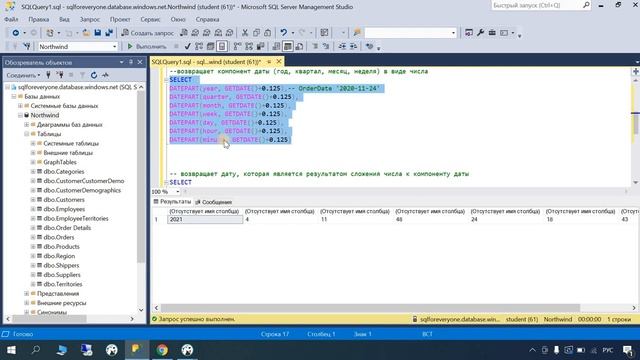
Task: Open the Northwind database dropdown
Action: (x=114, y=47)
